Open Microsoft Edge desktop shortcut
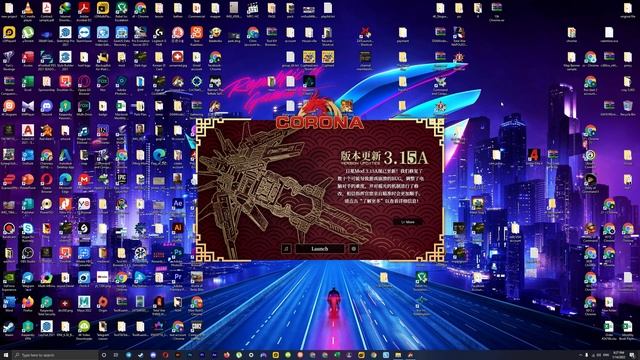This screenshot has width=640, height=360. (x=65, y=182)
